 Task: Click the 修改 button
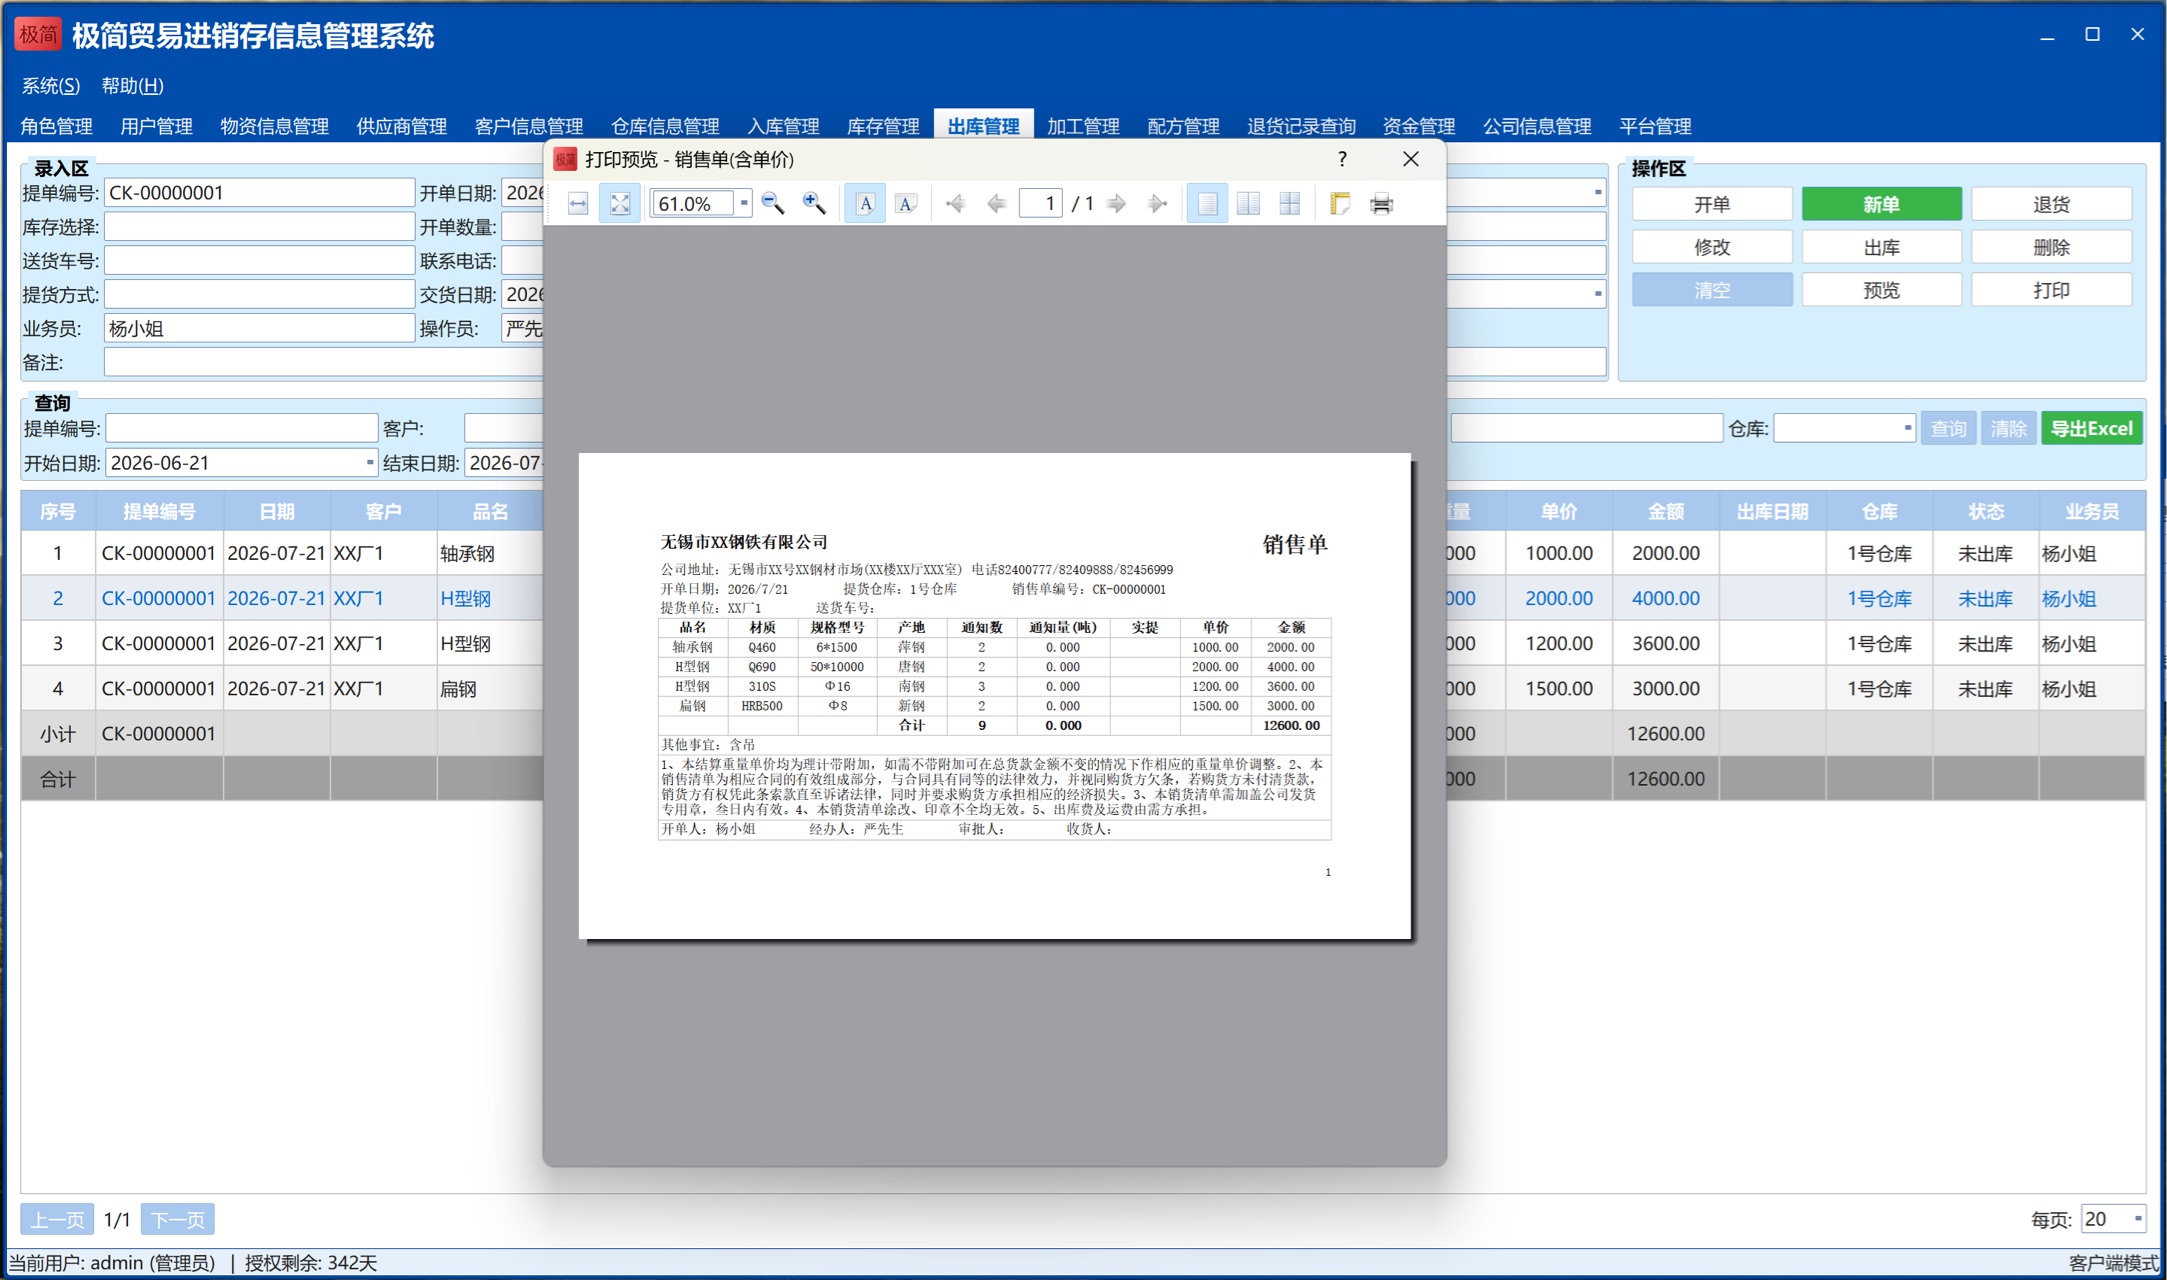point(1712,247)
